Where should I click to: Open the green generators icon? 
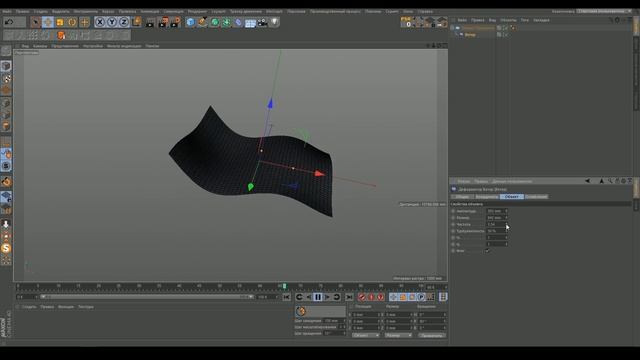215,22
